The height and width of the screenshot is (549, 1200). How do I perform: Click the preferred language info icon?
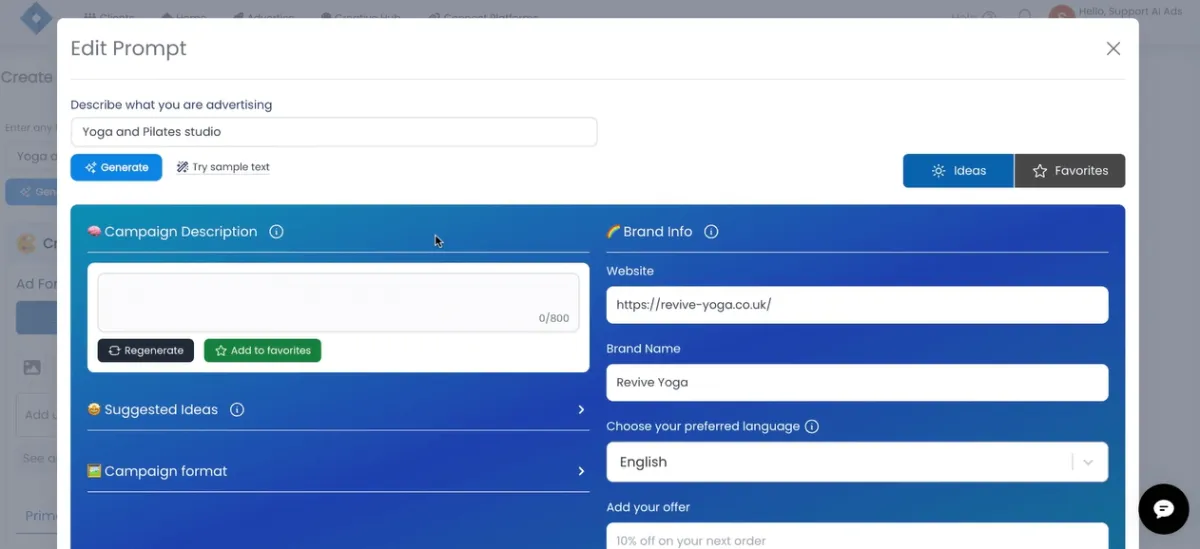(x=812, y=427)
